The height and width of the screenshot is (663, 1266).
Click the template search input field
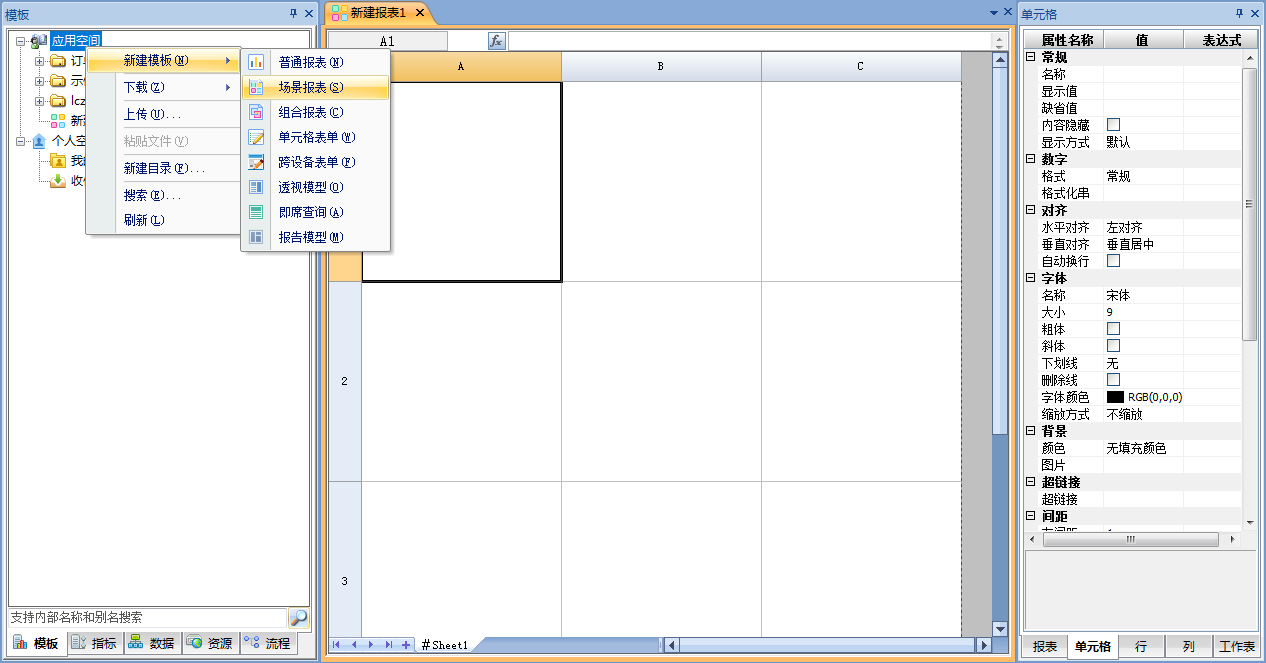coord(146,618)
